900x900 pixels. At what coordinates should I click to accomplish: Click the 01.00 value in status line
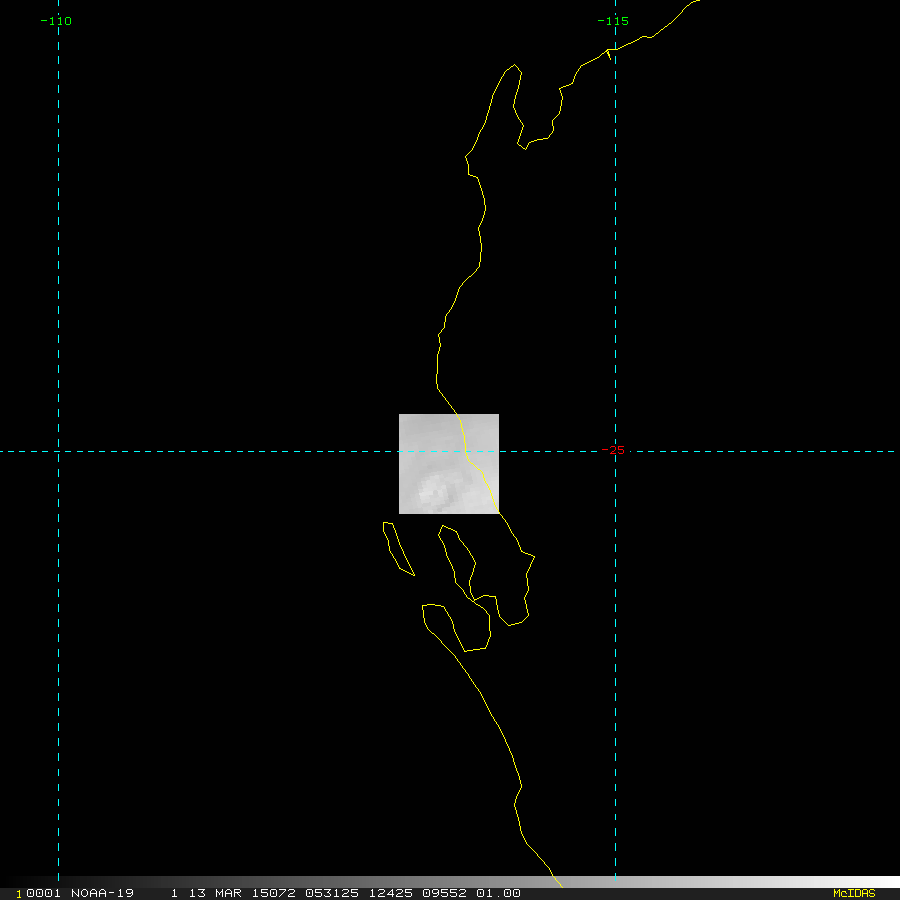tap(497, 893)
